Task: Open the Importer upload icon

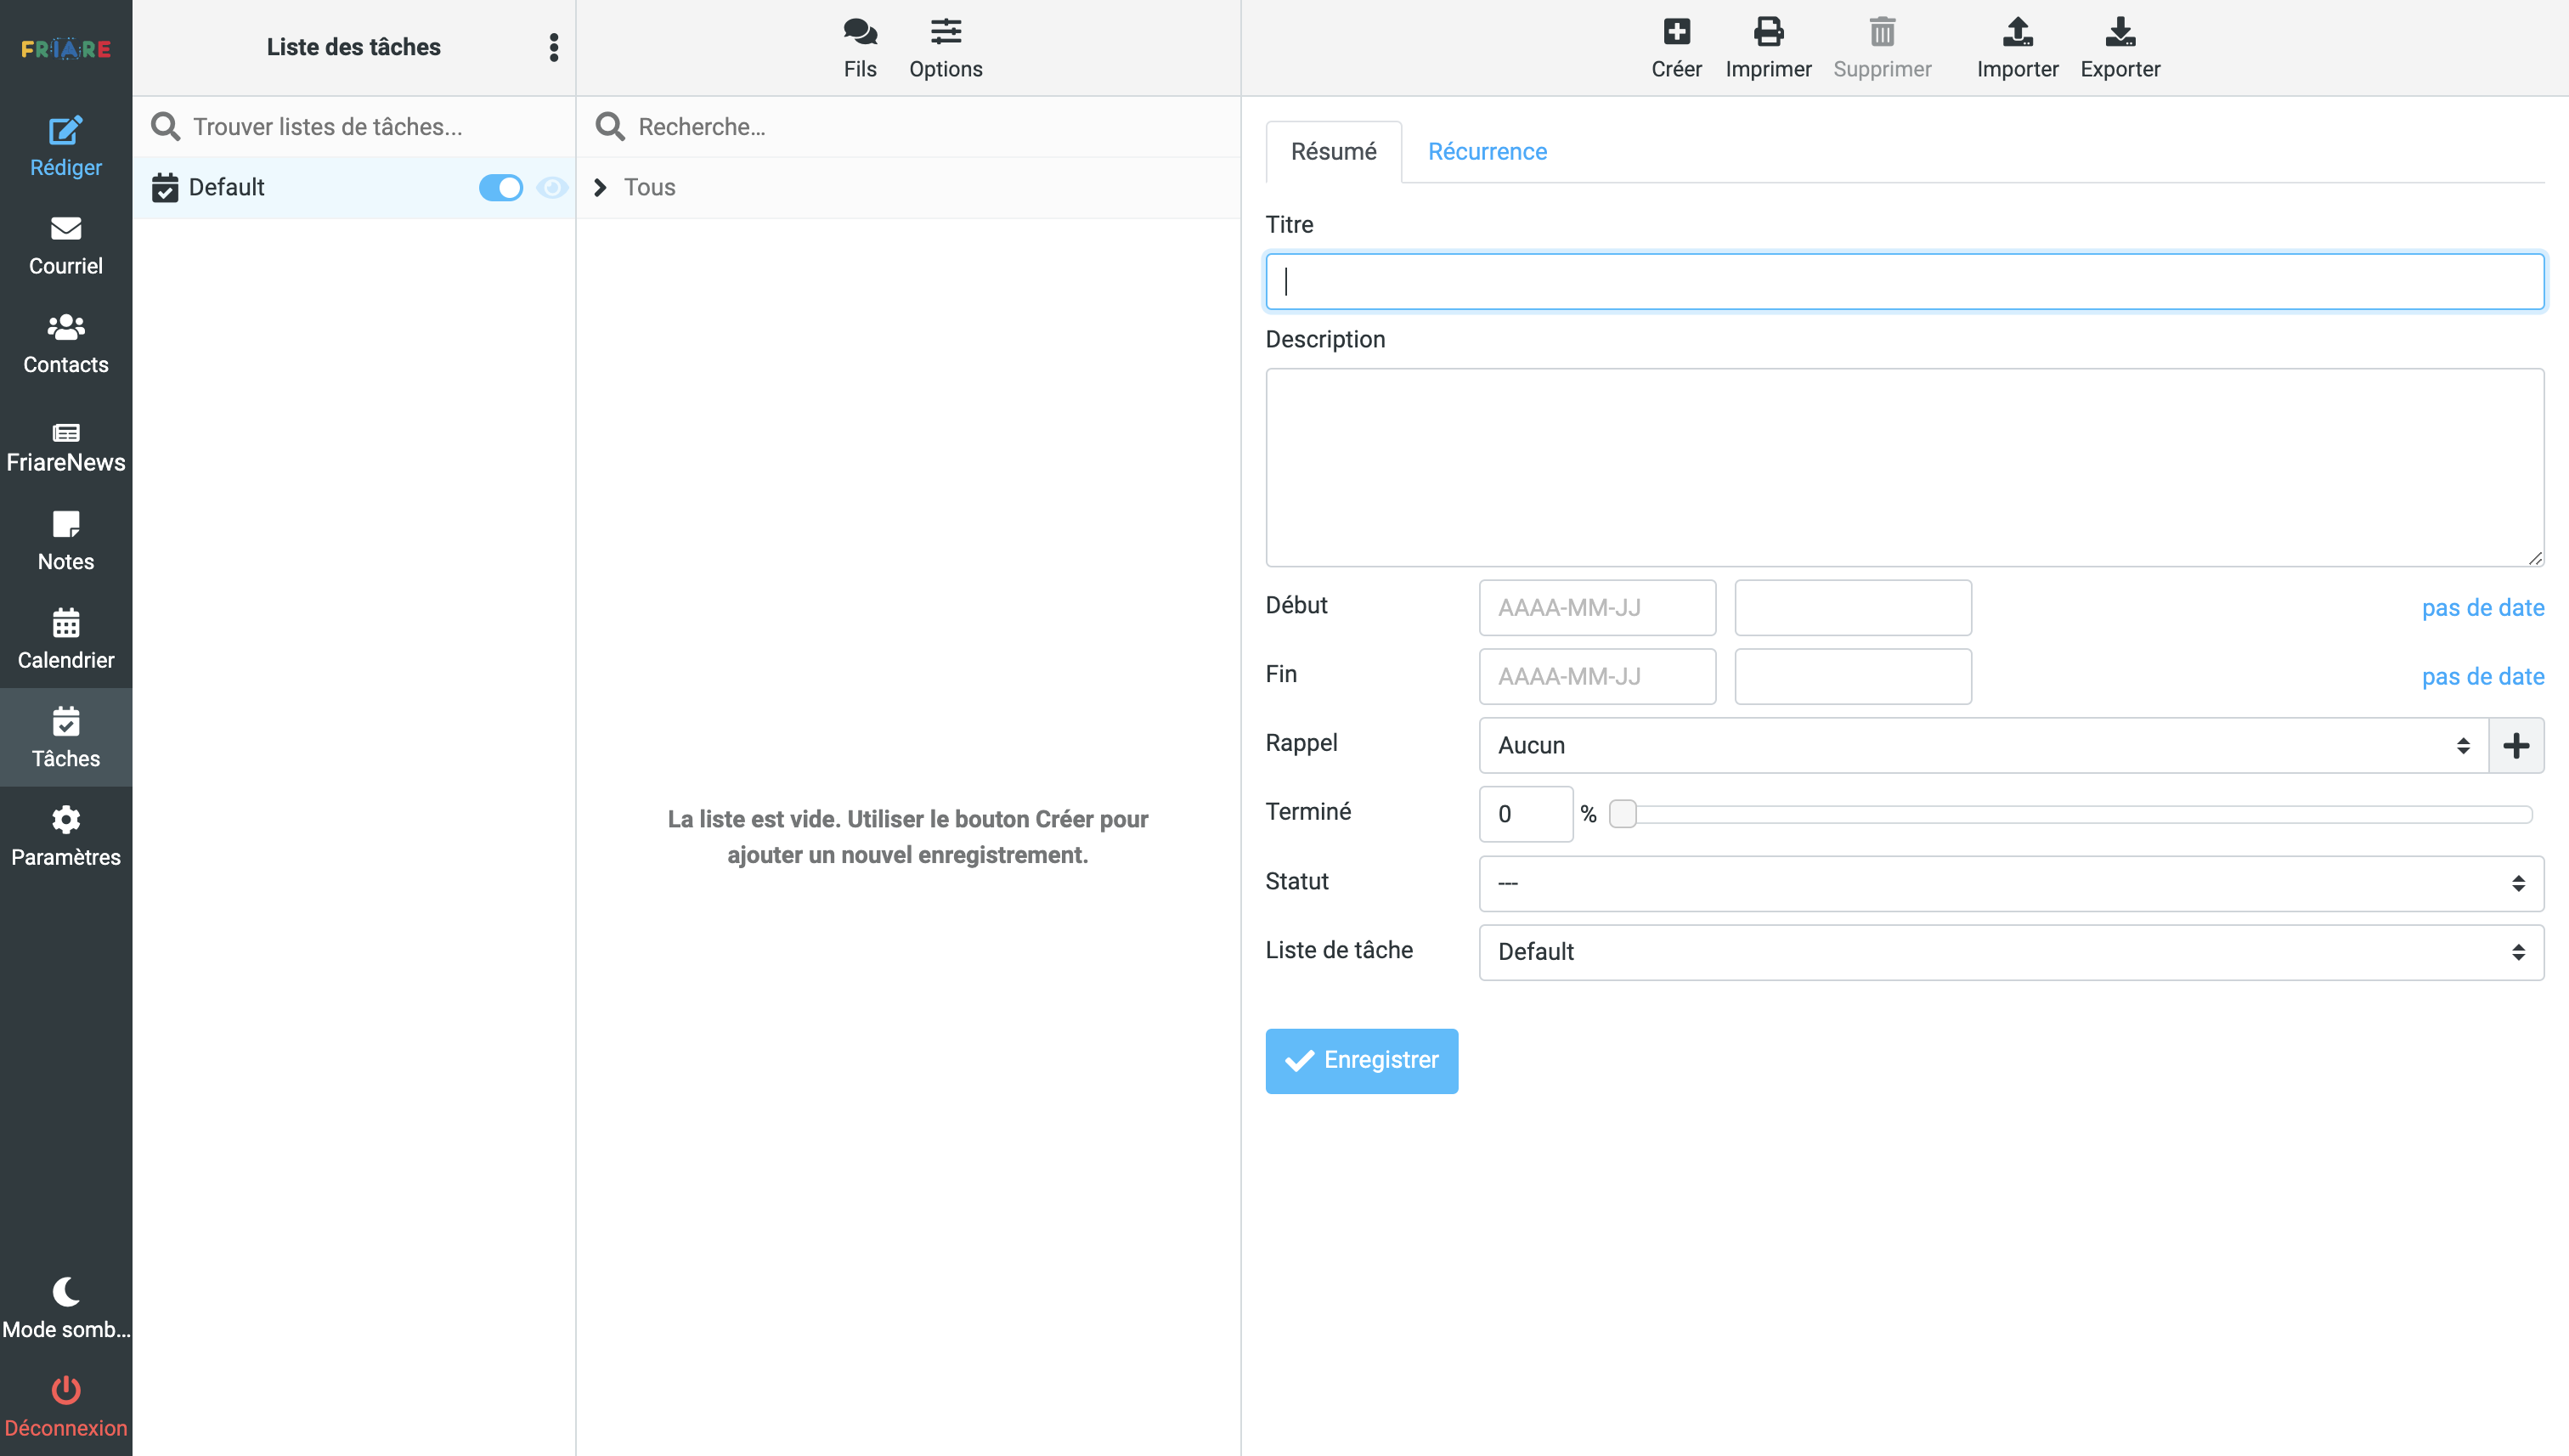Action: coord(2016,33)
